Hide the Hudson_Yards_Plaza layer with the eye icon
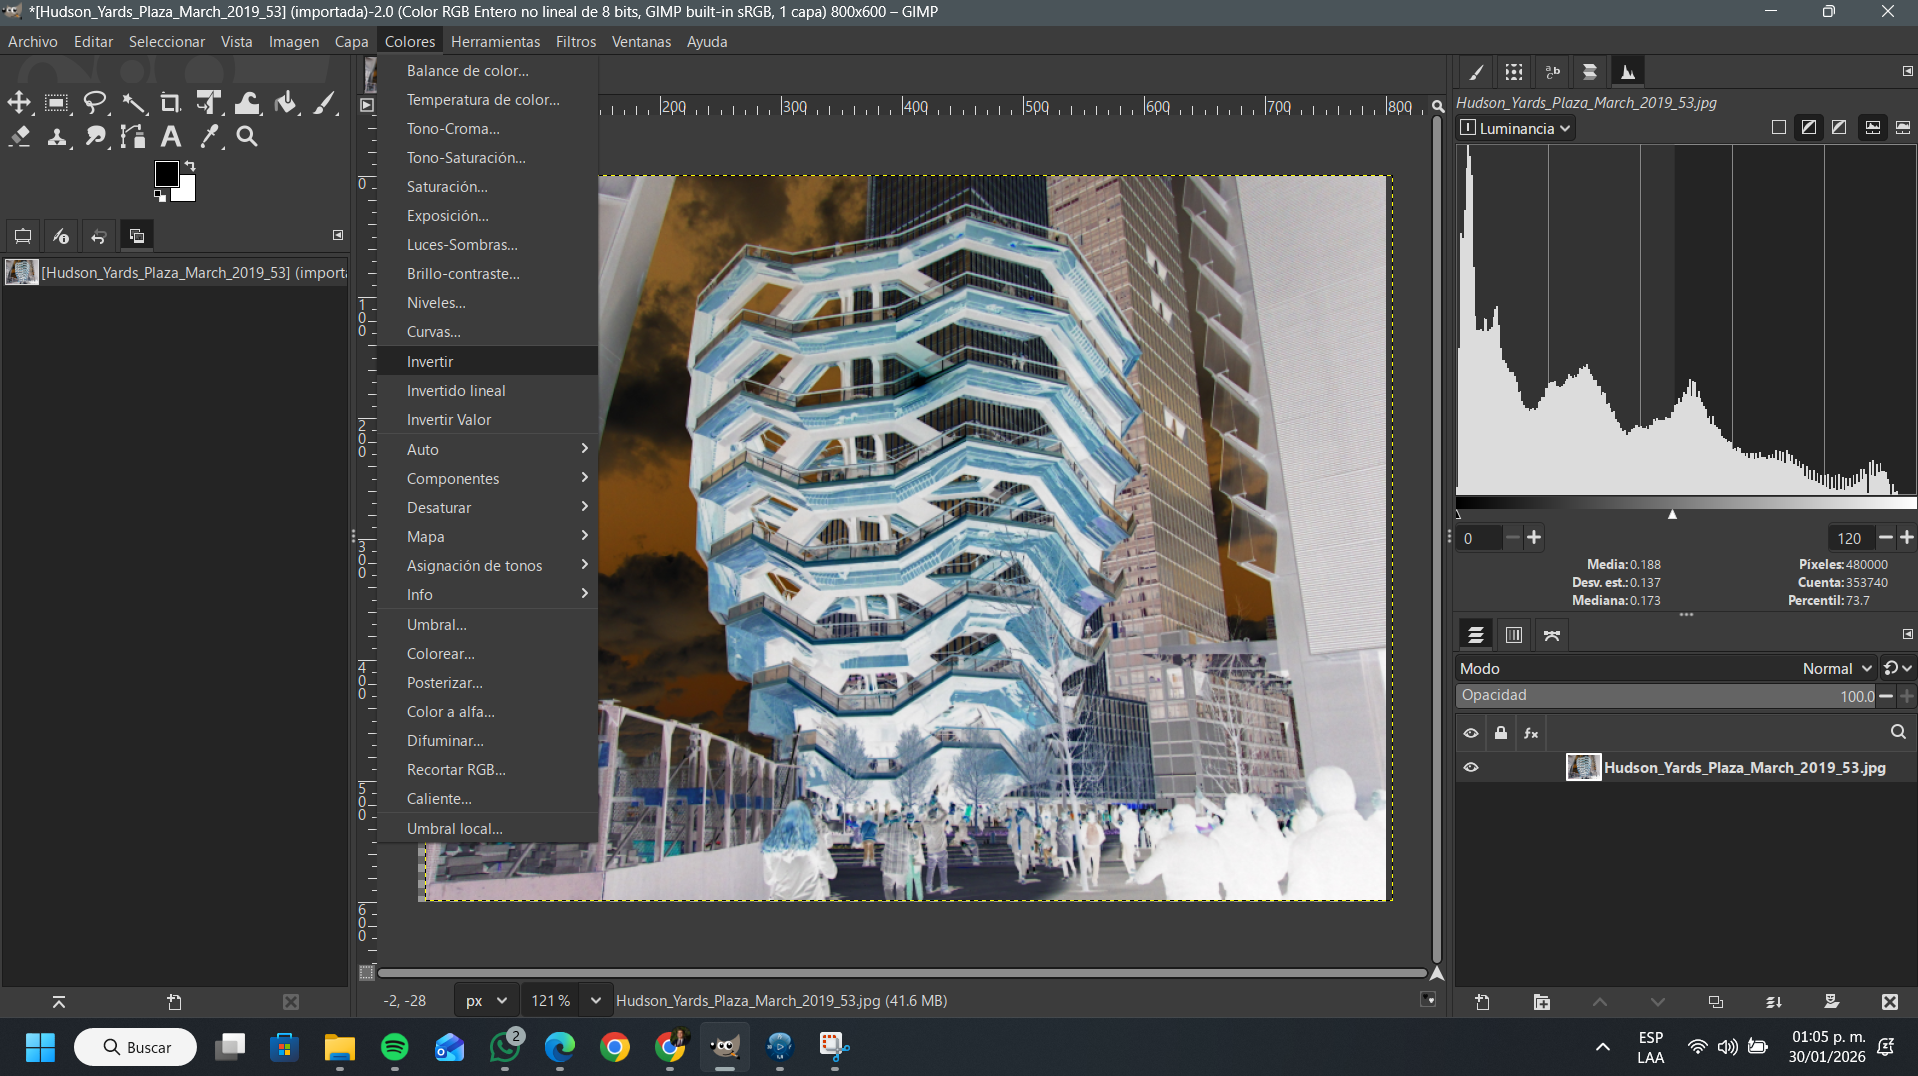Viewport: 1918px width, 1076px height. coord(1471,768)
